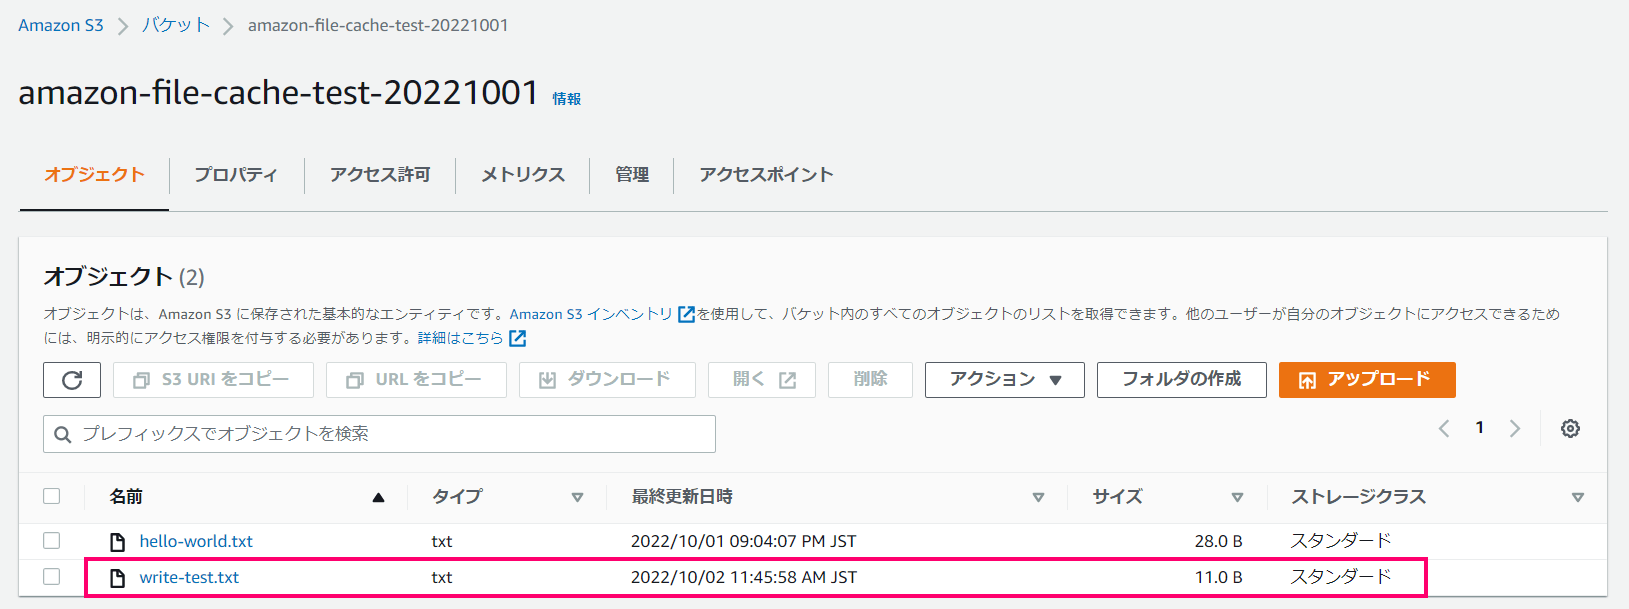Screen dimensions: 1629x609
Task: Switch to the メトリクス tab
Action: point(522,175)
